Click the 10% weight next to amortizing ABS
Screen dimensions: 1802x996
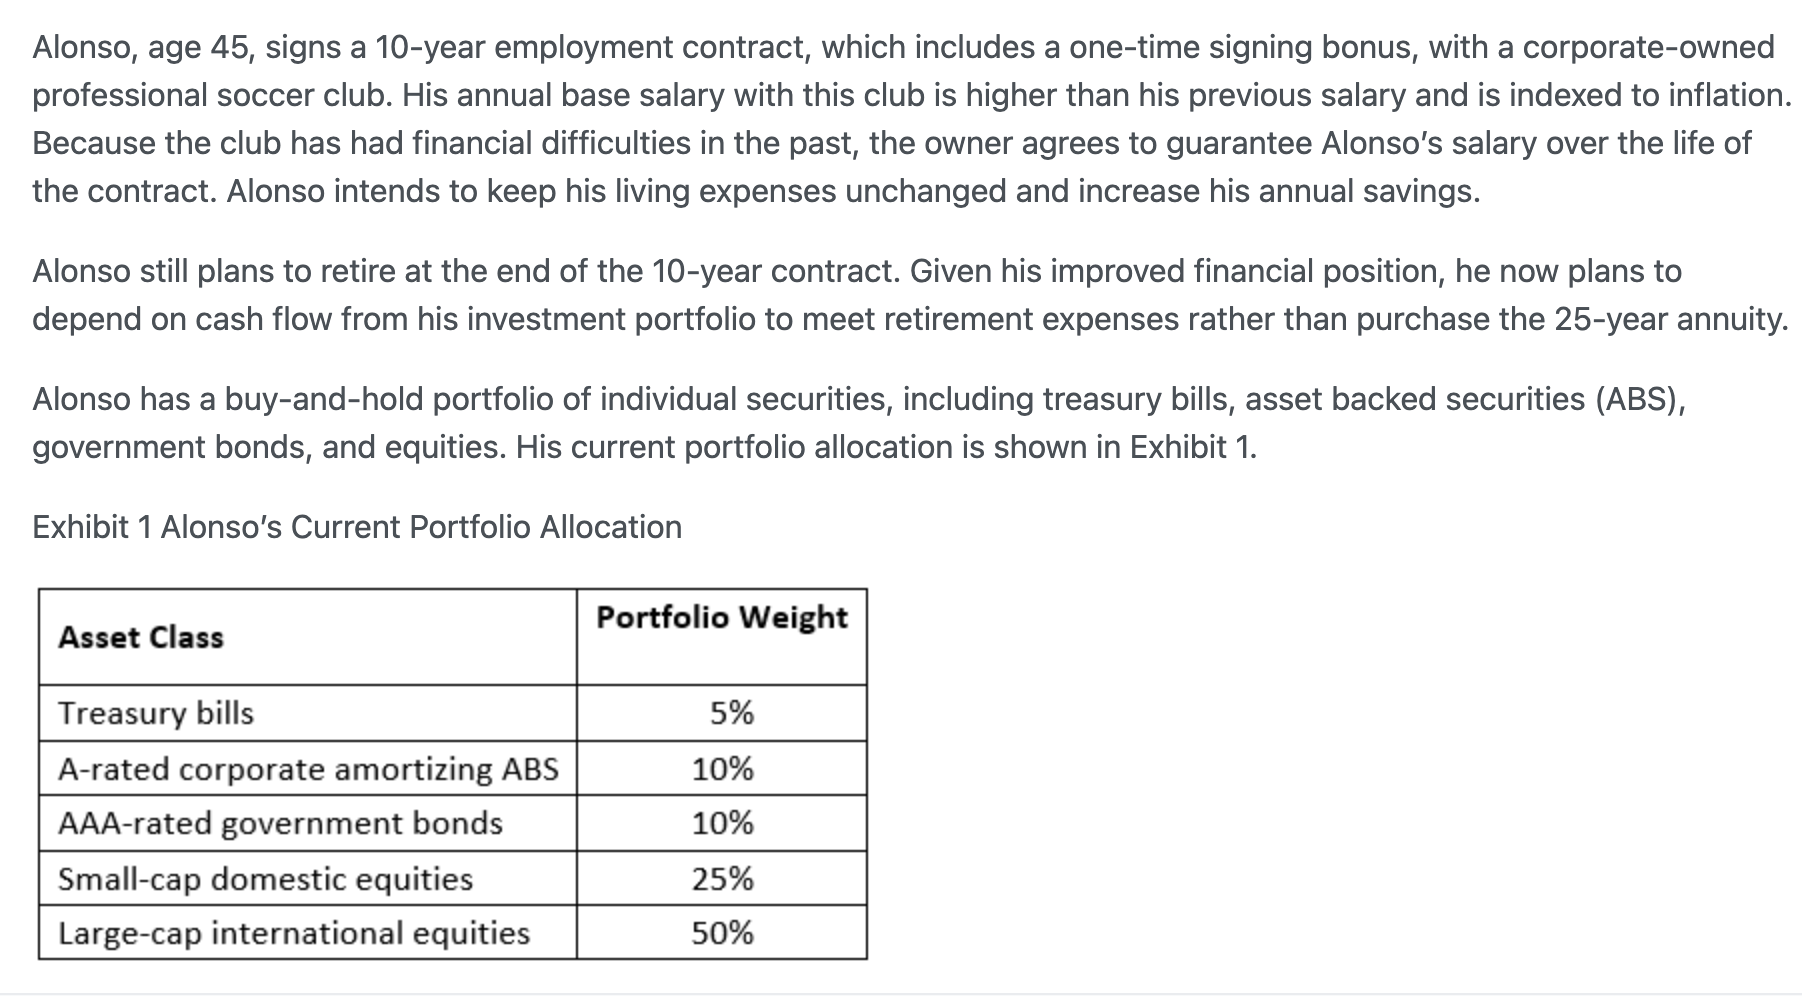723,769
